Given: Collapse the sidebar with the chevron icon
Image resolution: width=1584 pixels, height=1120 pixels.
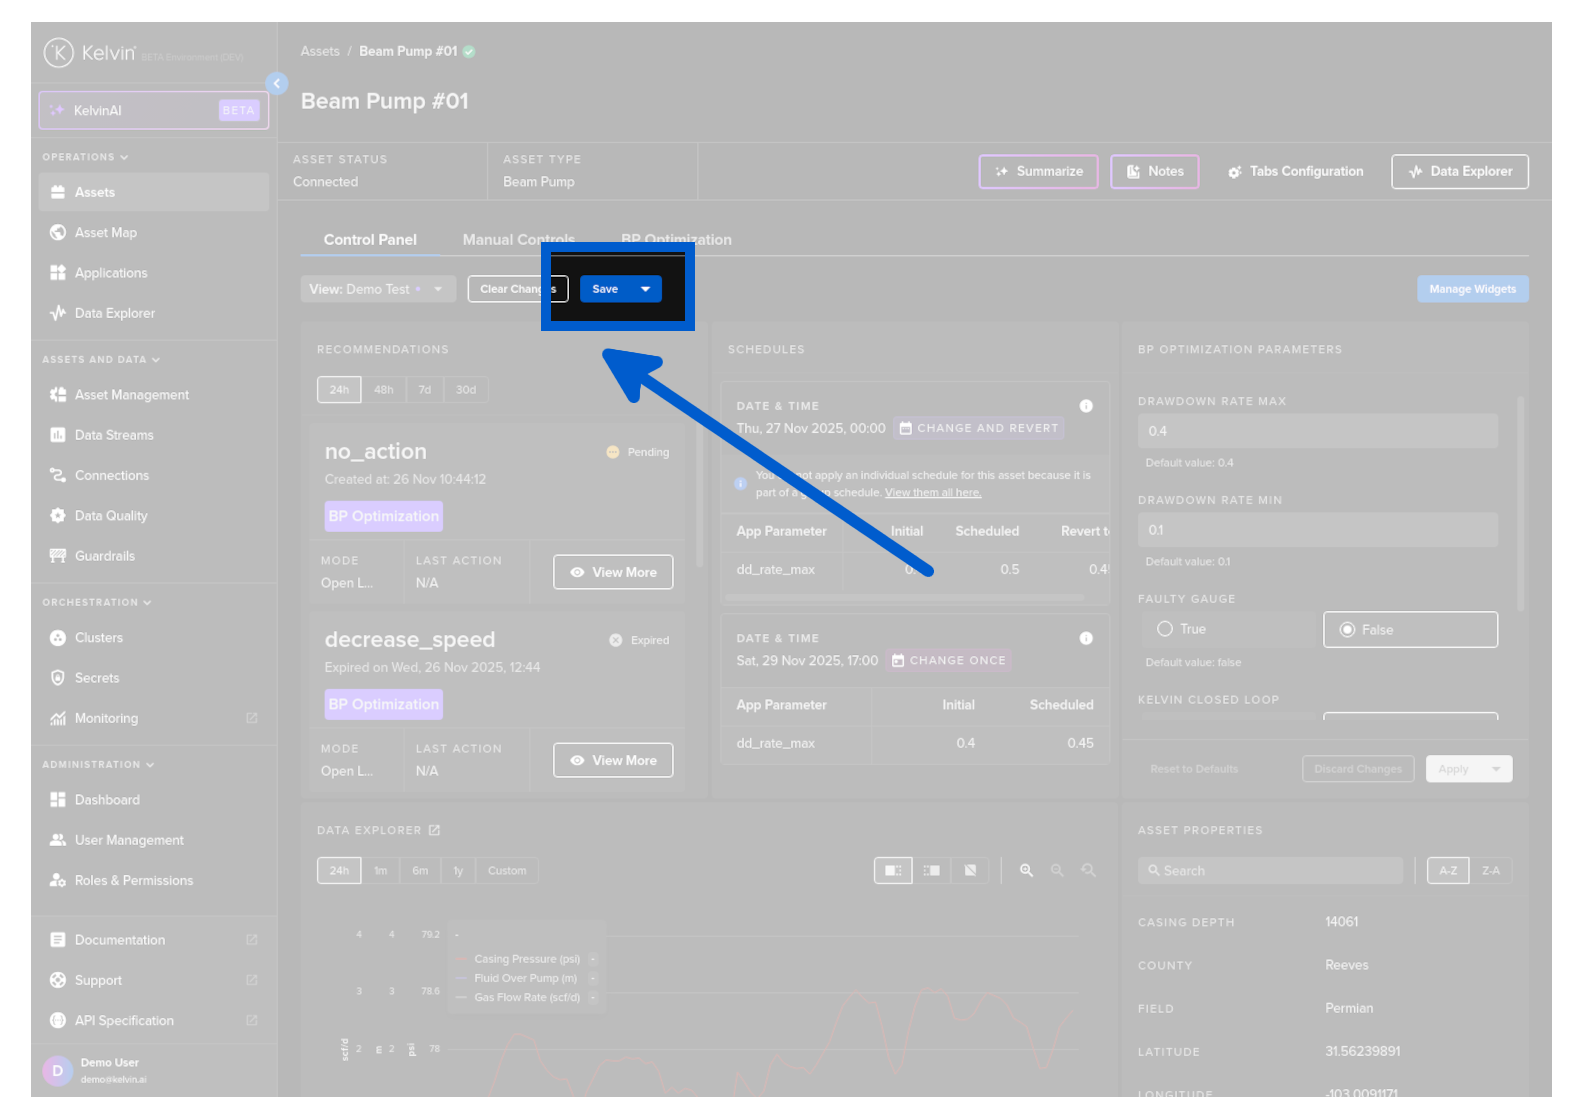Looking at the screenshot, I should tap(277, 84).
